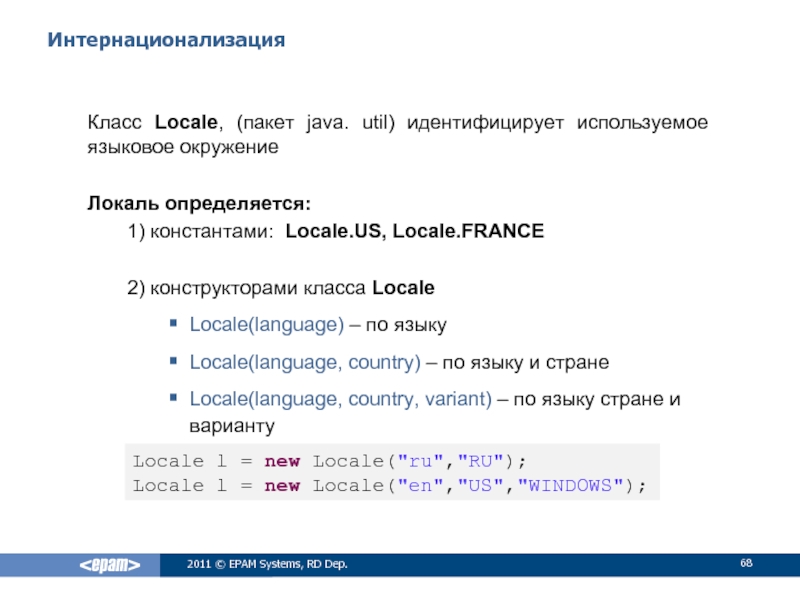The image size is (800, 600).
Task: Click the words языковое окружение
Action: (180, 147)
